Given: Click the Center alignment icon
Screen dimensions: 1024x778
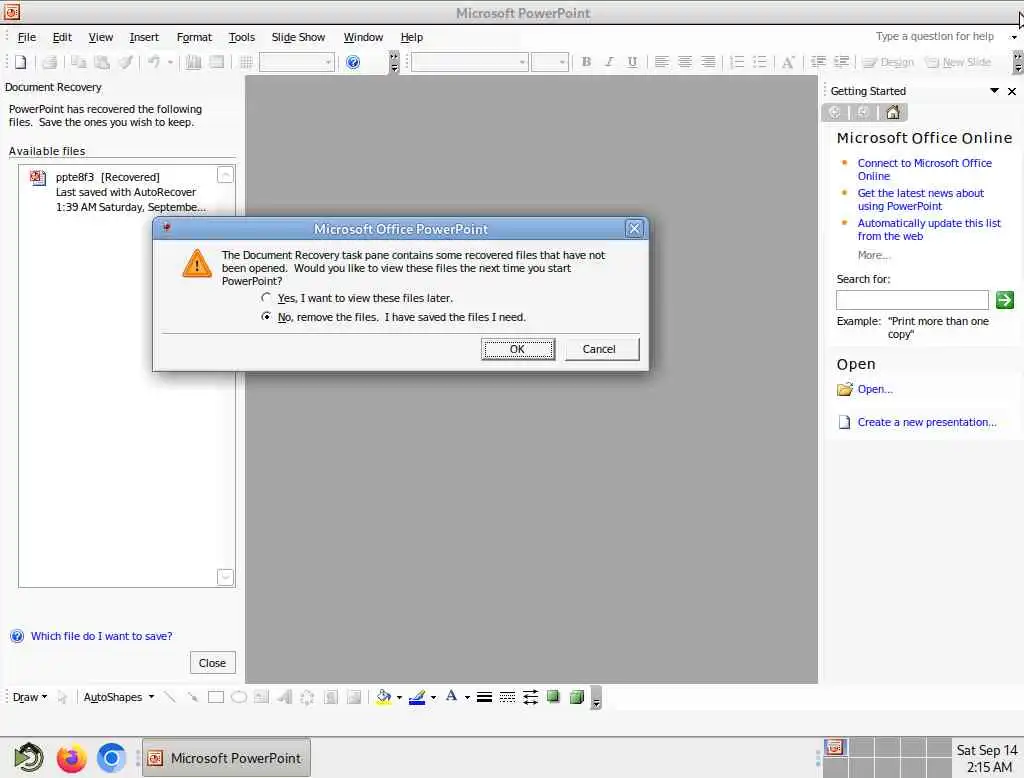Looking at the screenshot, I should pos(685,62).
